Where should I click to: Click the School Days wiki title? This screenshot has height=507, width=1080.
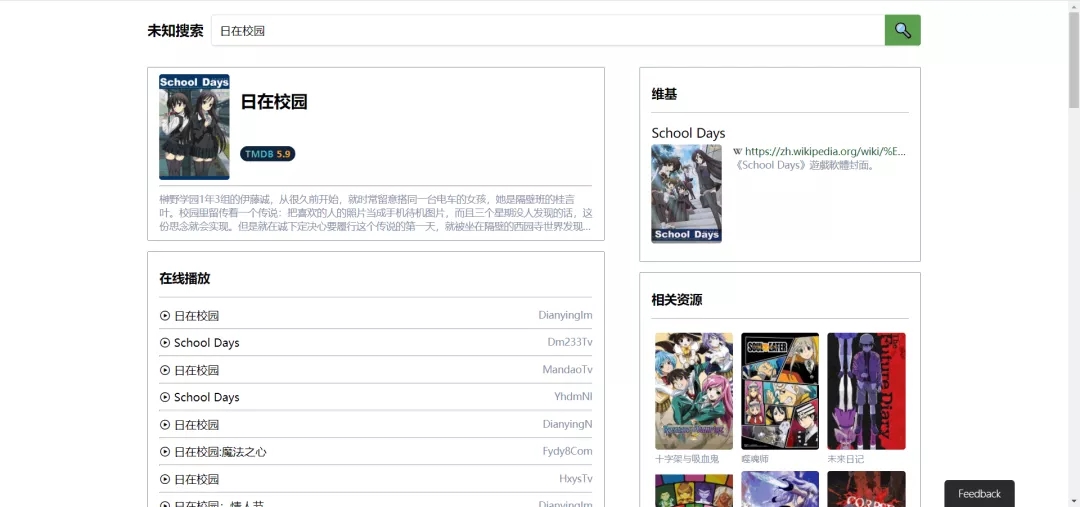pos(688,133)
